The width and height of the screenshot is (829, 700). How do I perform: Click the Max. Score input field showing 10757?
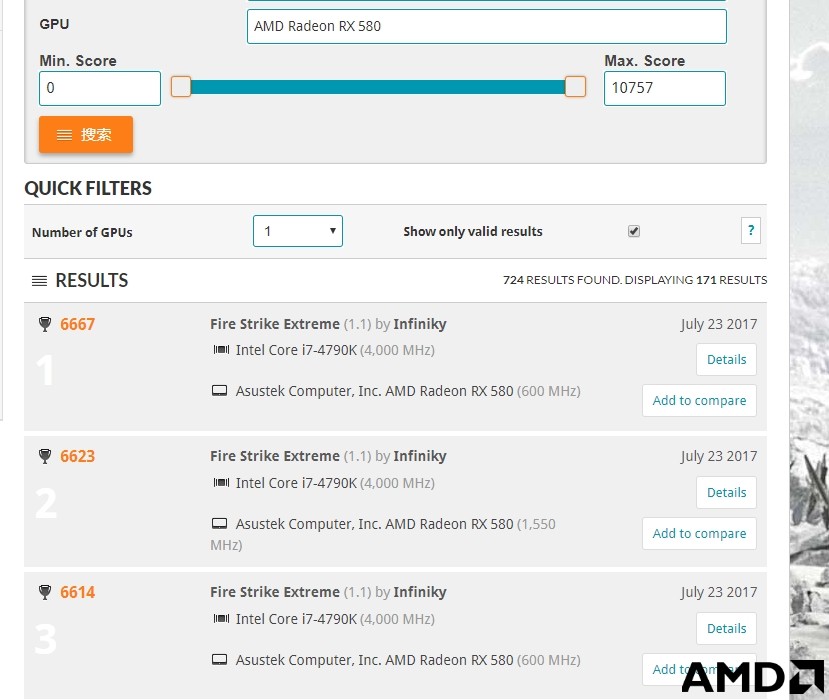click(x=665, y=88)
